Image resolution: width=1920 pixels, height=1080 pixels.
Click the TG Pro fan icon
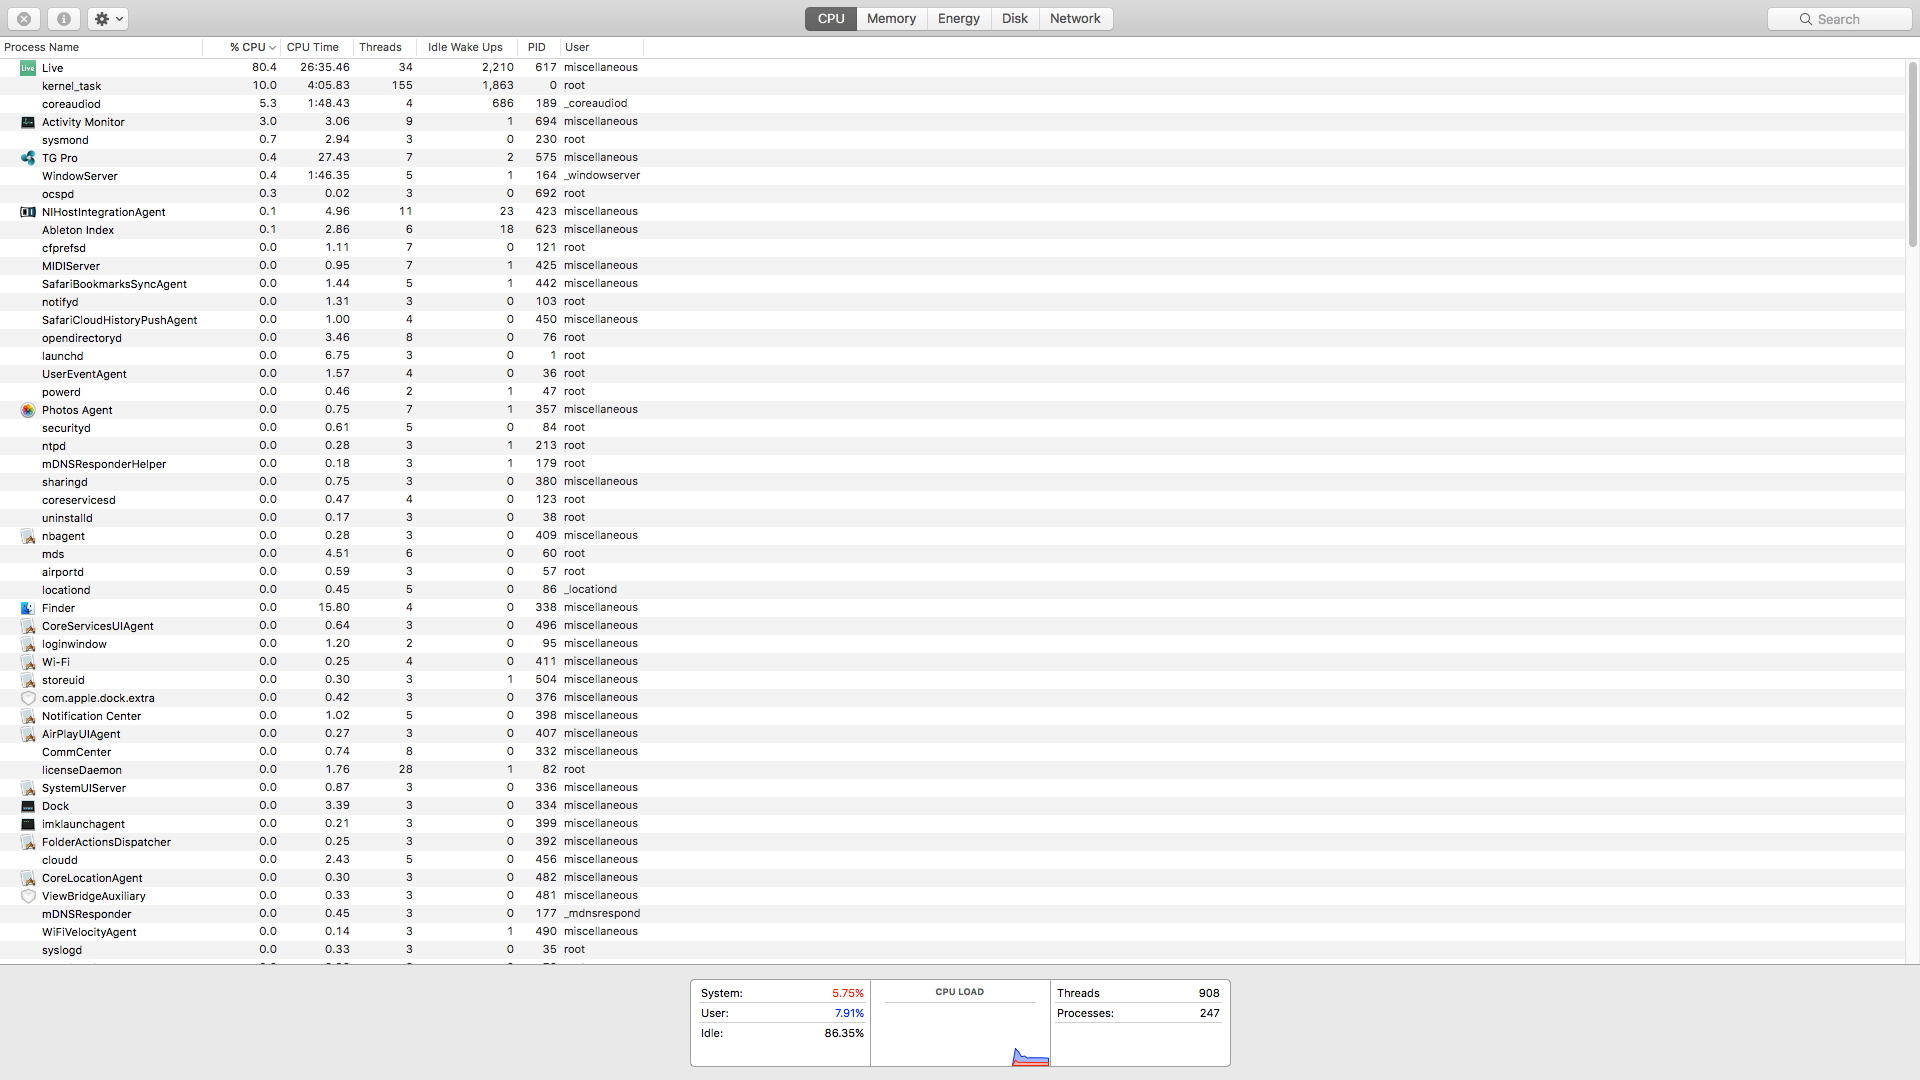[28, 158]
